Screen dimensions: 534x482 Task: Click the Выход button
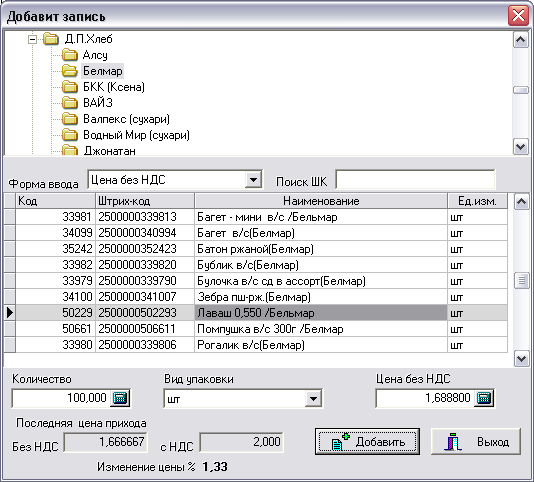tap(476, 442)
